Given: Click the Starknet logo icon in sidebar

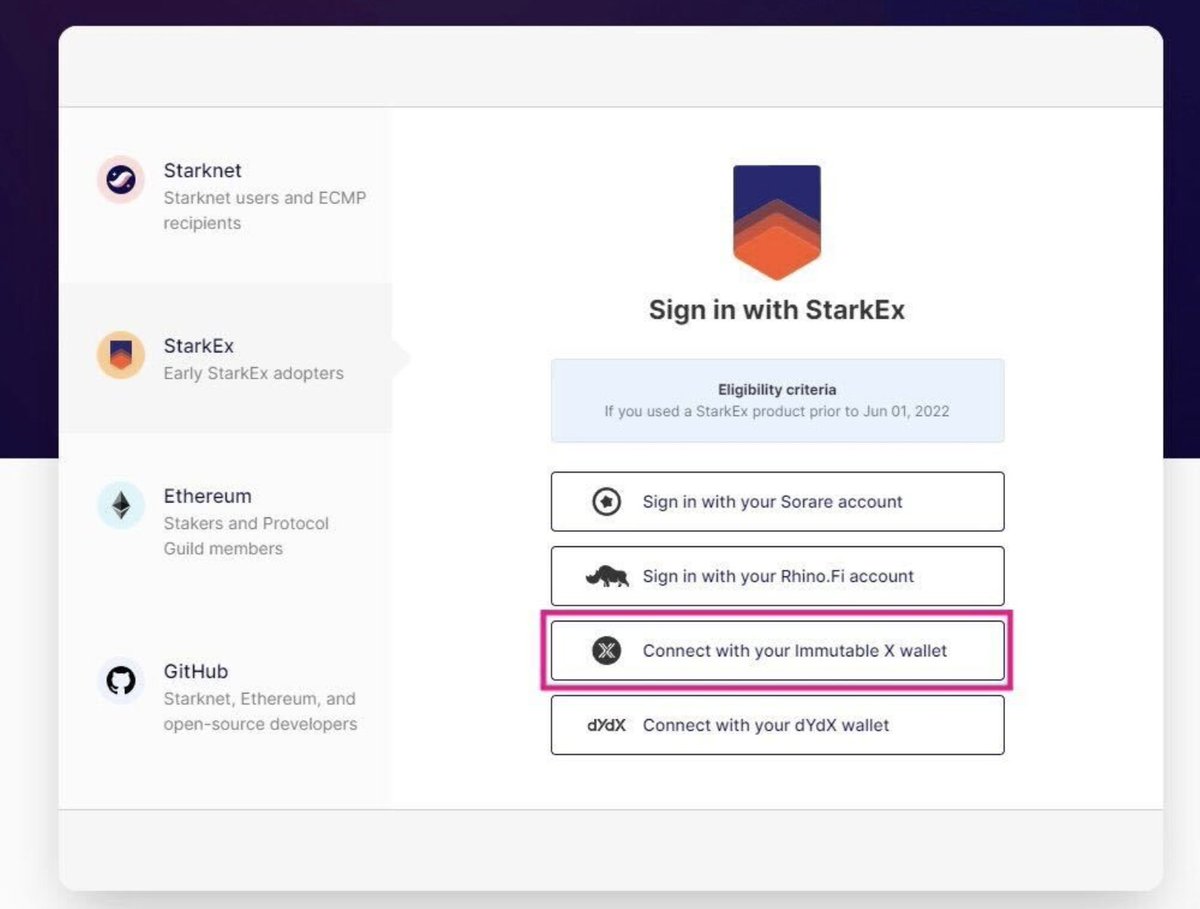Looking at the screenshot, I should [x=121, y=180].
